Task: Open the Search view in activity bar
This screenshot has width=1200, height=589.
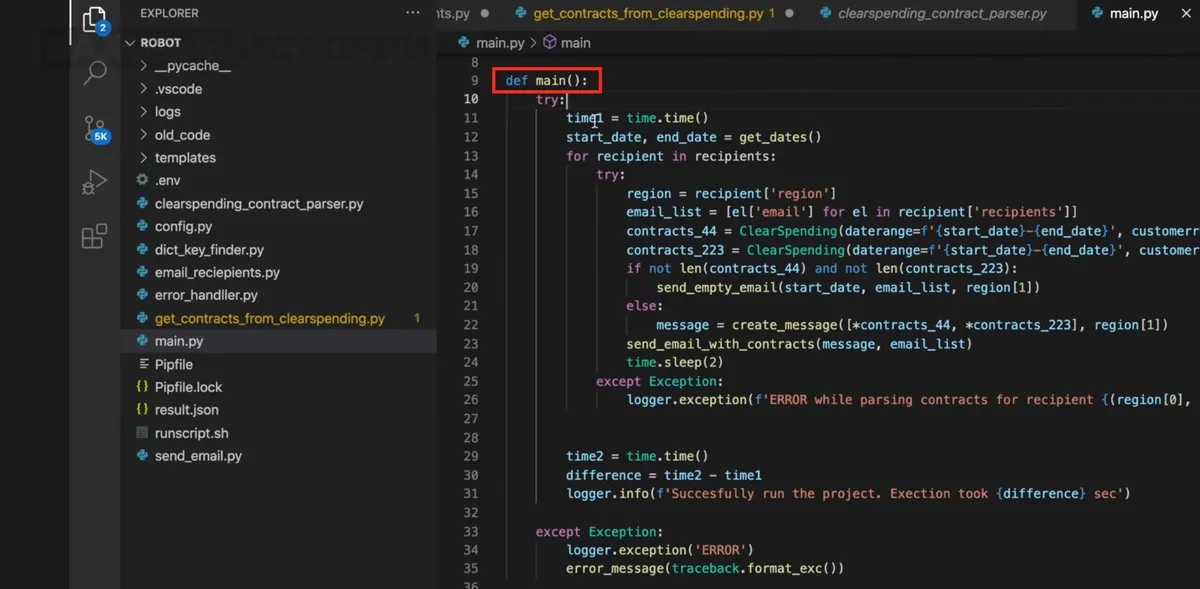Action: pos(95,73)
